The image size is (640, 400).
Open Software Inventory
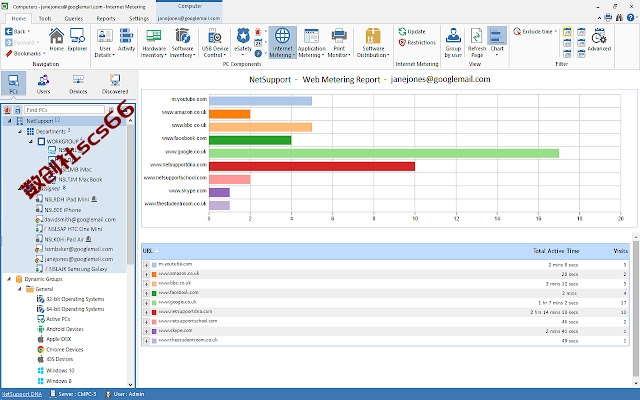[182, 43]
